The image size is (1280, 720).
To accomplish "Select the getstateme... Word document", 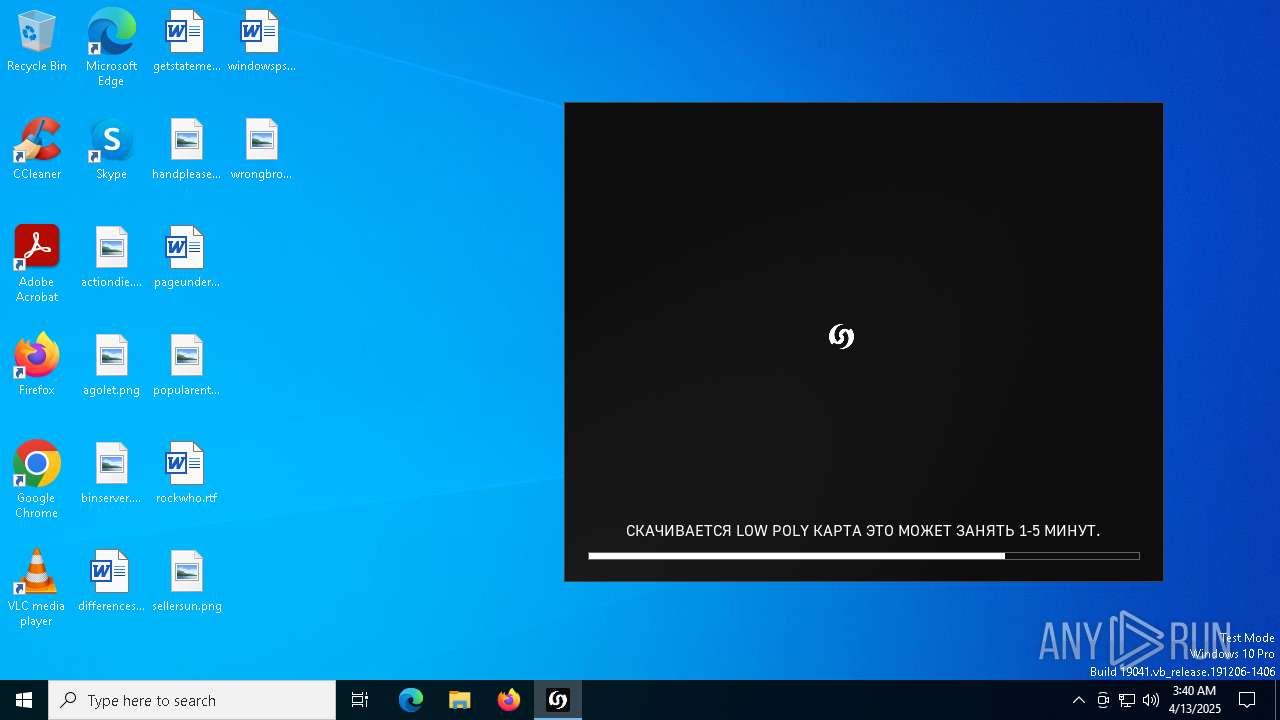I will 186,42.
